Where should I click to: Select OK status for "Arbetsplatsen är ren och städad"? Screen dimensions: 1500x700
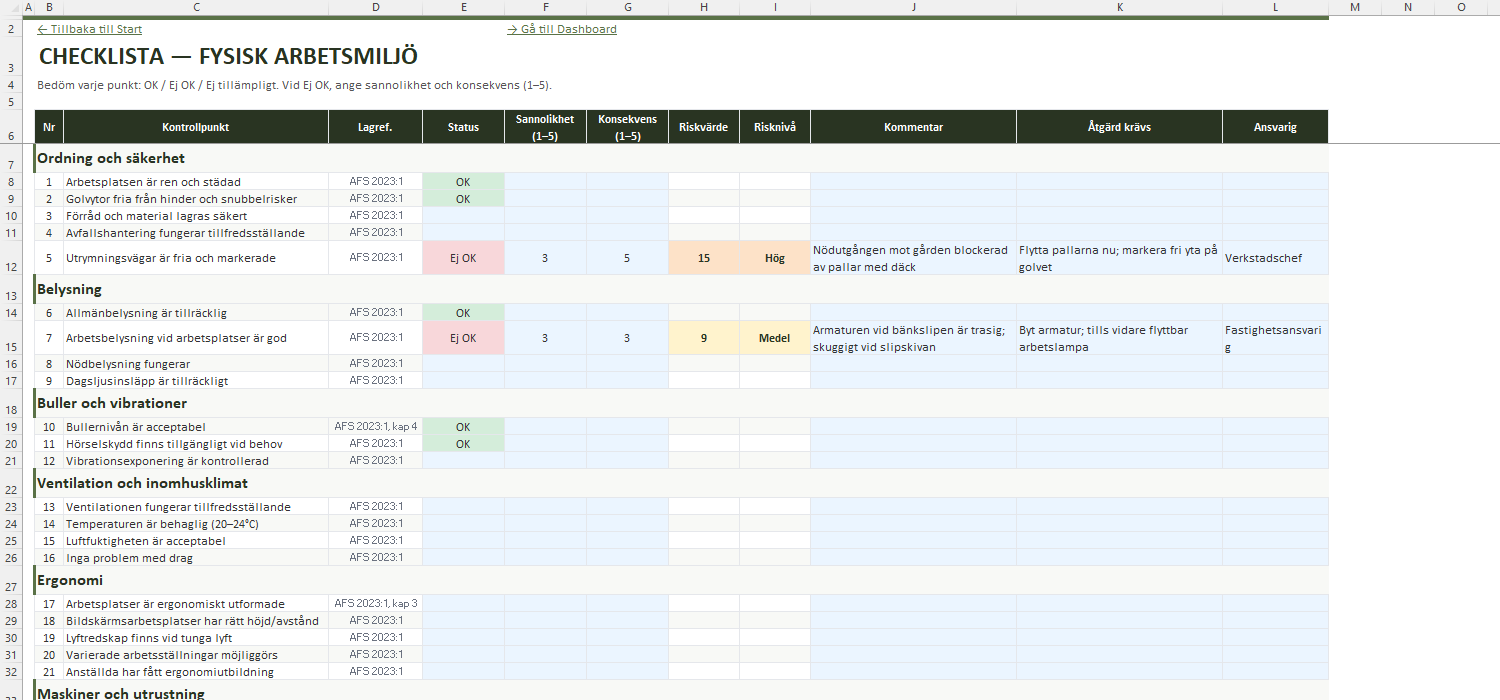point(463,182)
